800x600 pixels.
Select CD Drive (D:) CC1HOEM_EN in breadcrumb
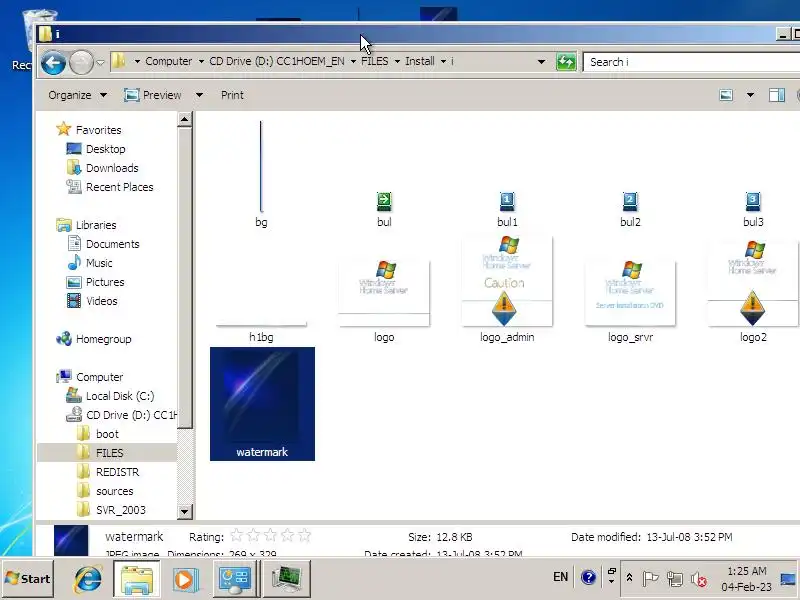(x=277, y=61)
